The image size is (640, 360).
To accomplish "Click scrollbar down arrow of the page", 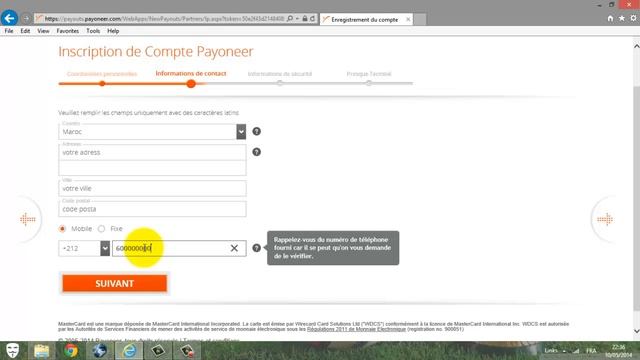I will pos(636,331).
